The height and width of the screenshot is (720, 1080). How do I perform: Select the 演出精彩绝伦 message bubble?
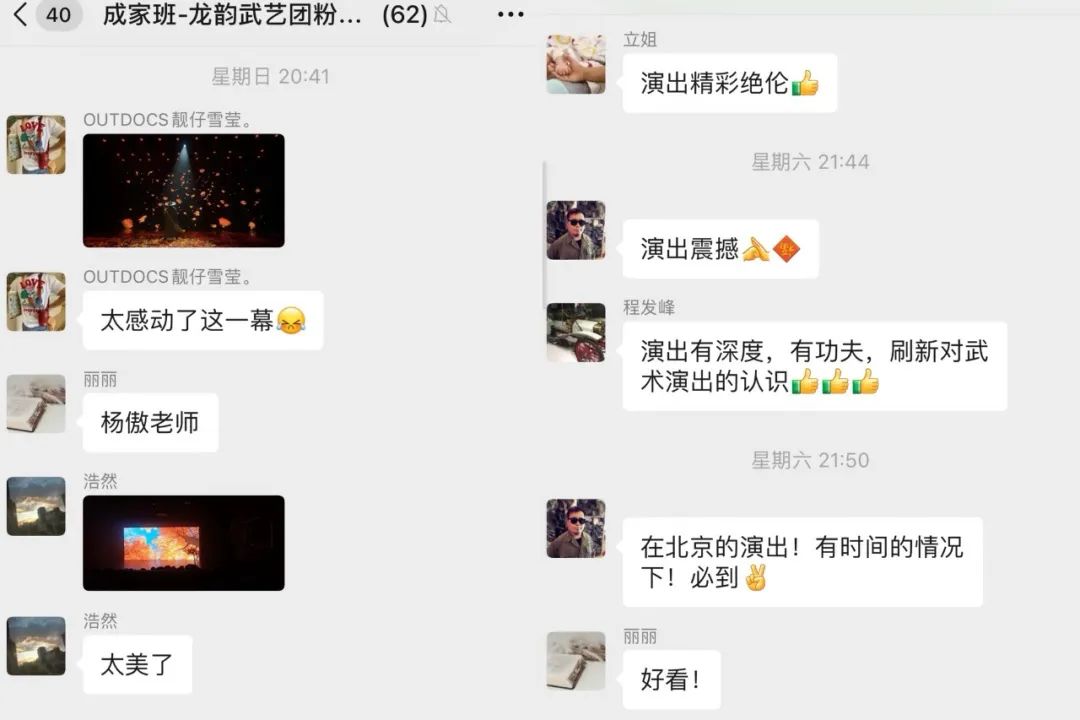point(729,83)
